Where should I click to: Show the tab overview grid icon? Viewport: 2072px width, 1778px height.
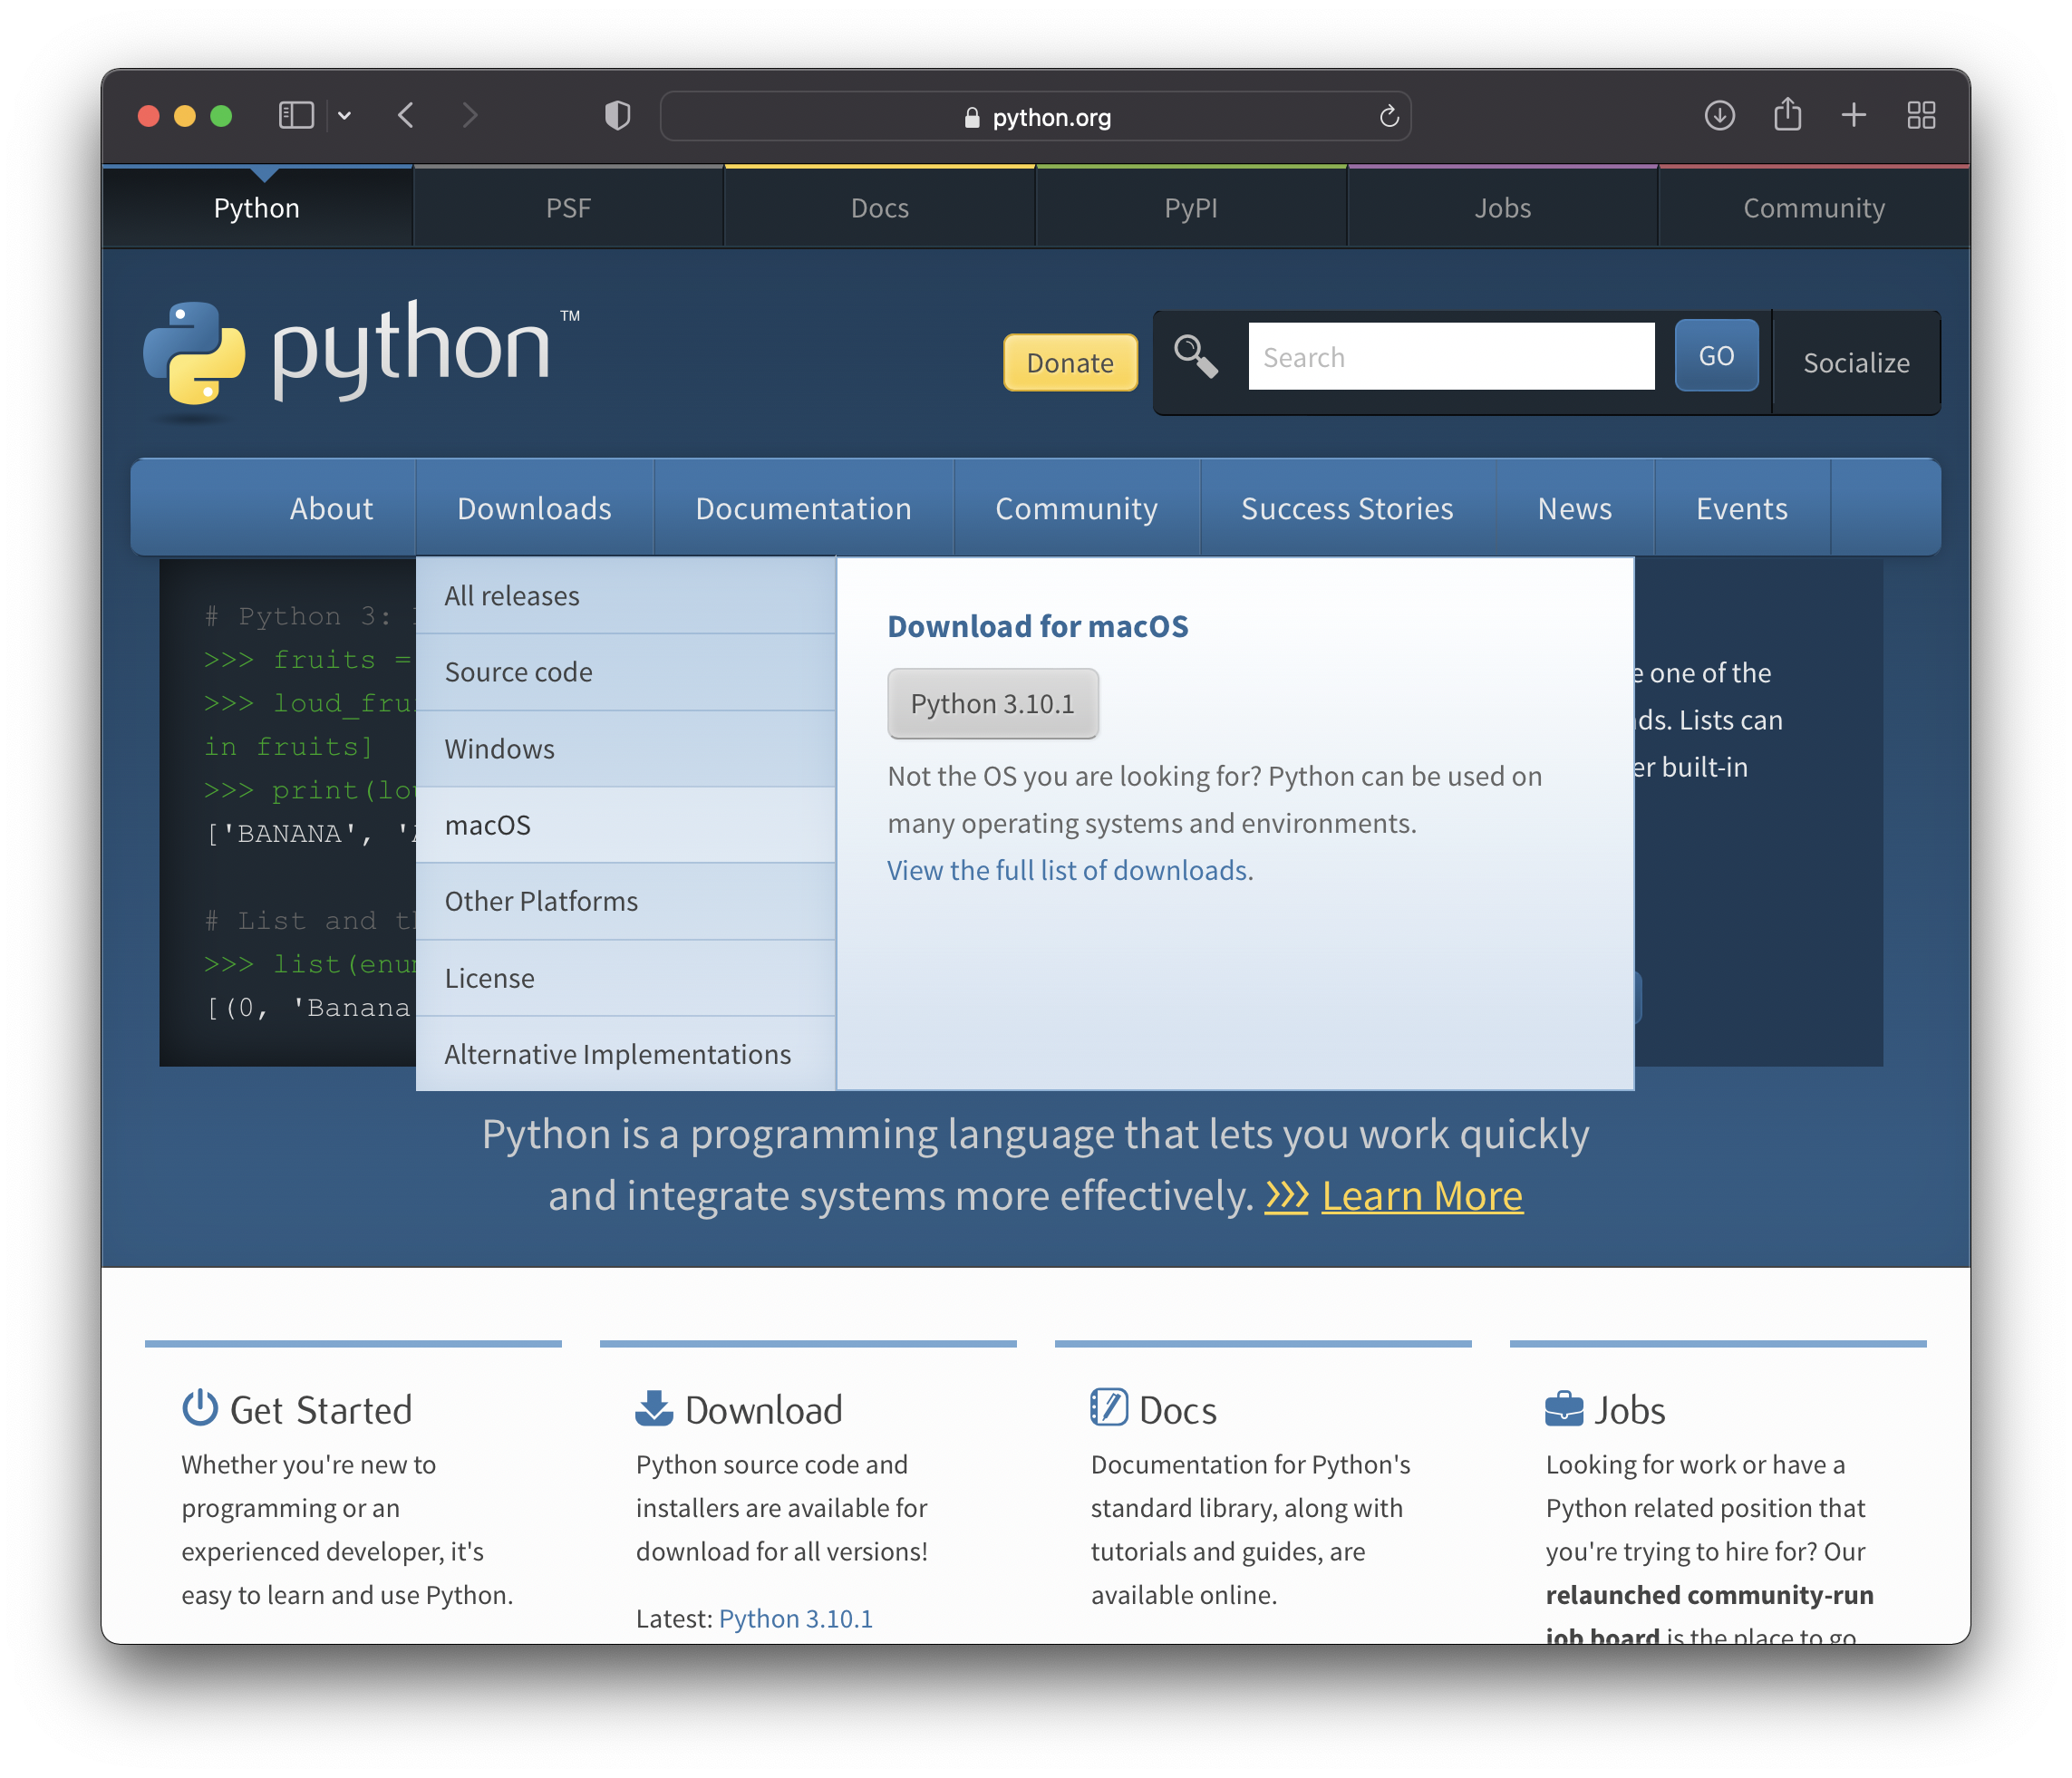[1921, 116]
